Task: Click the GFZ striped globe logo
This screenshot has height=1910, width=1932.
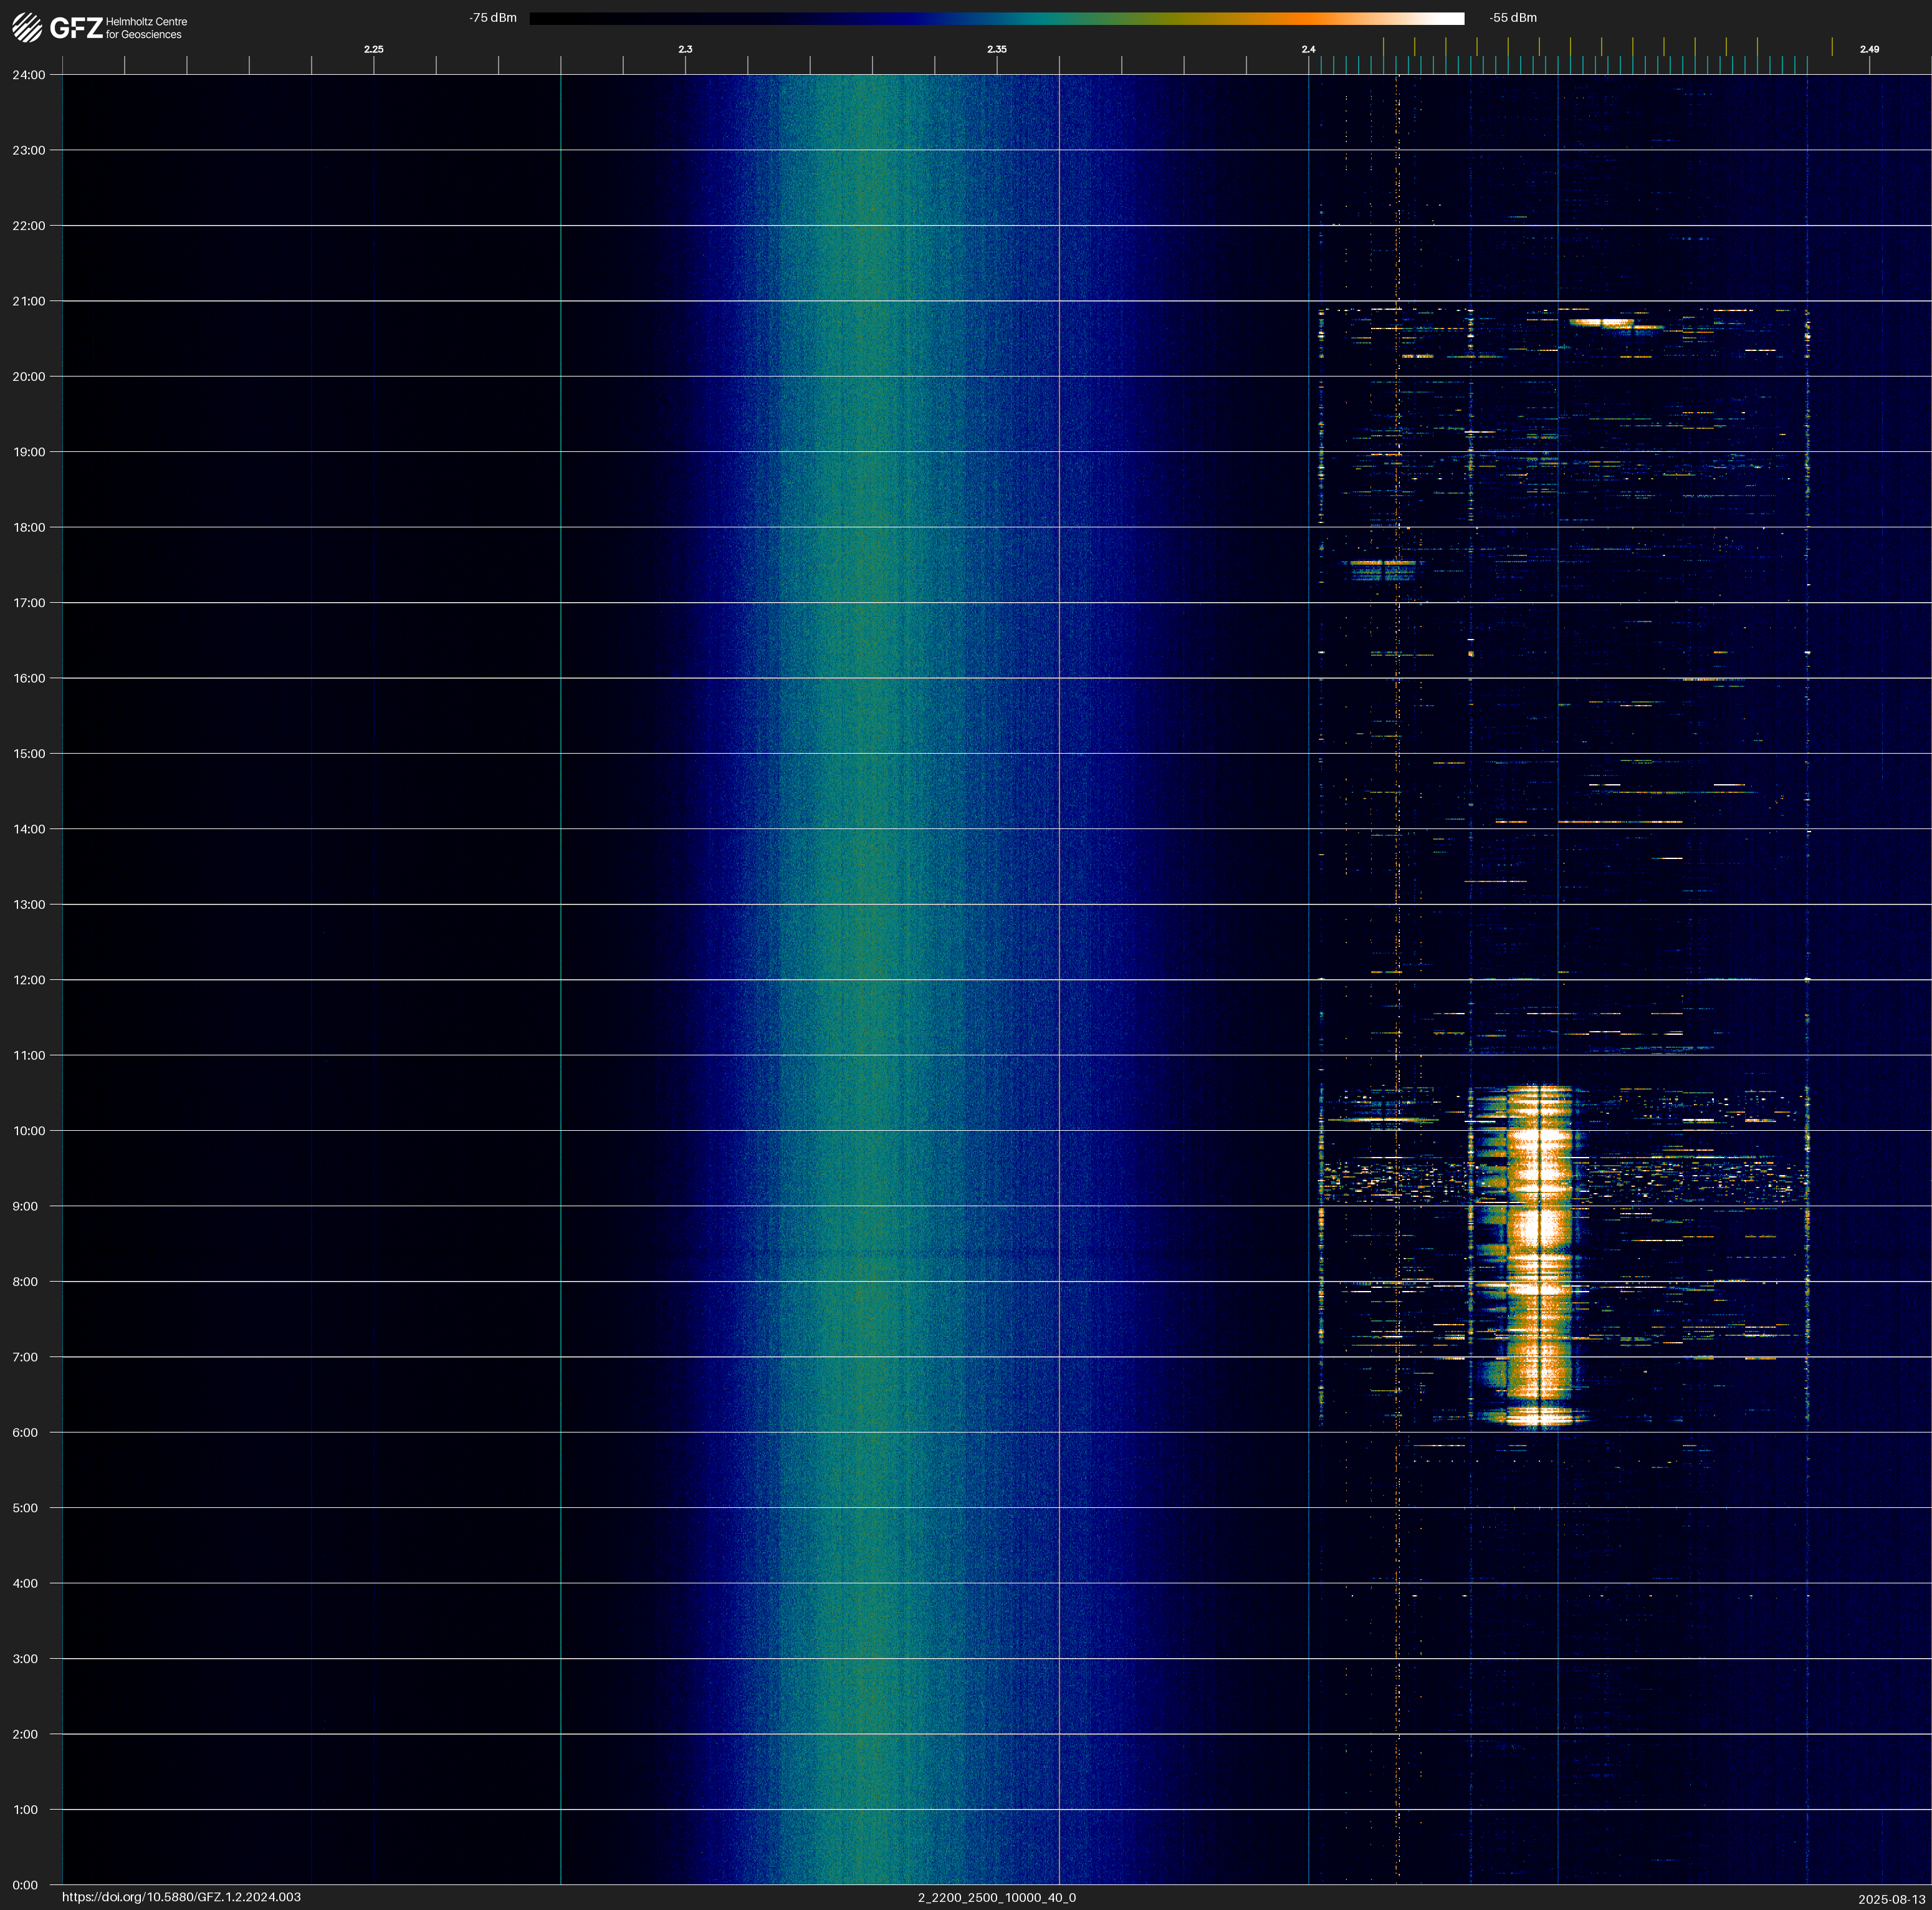Action: pos(27,27)
